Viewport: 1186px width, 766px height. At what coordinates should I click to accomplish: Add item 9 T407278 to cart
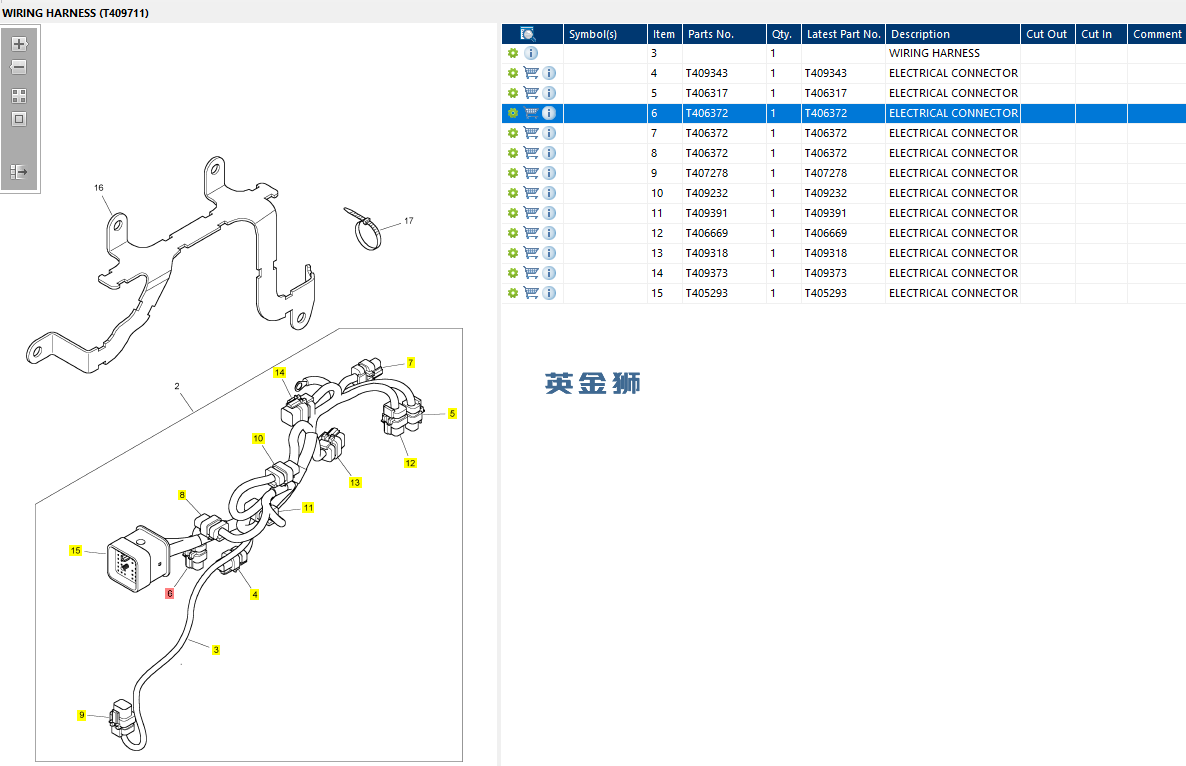click(x=531, y=173)
